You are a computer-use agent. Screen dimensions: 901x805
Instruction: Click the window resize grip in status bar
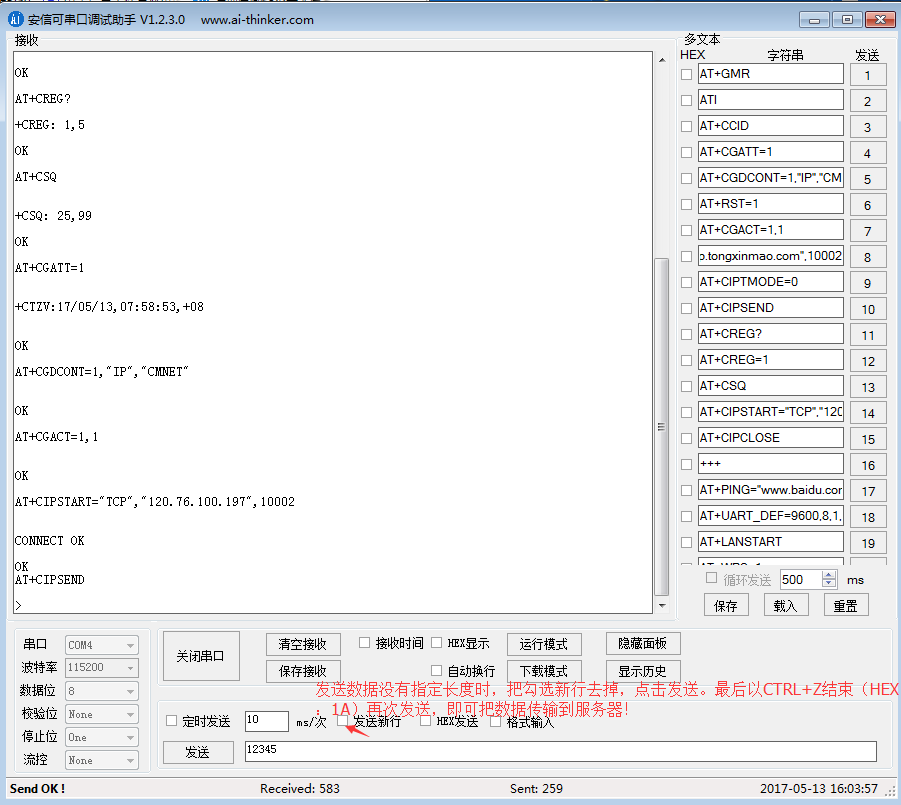890,791
